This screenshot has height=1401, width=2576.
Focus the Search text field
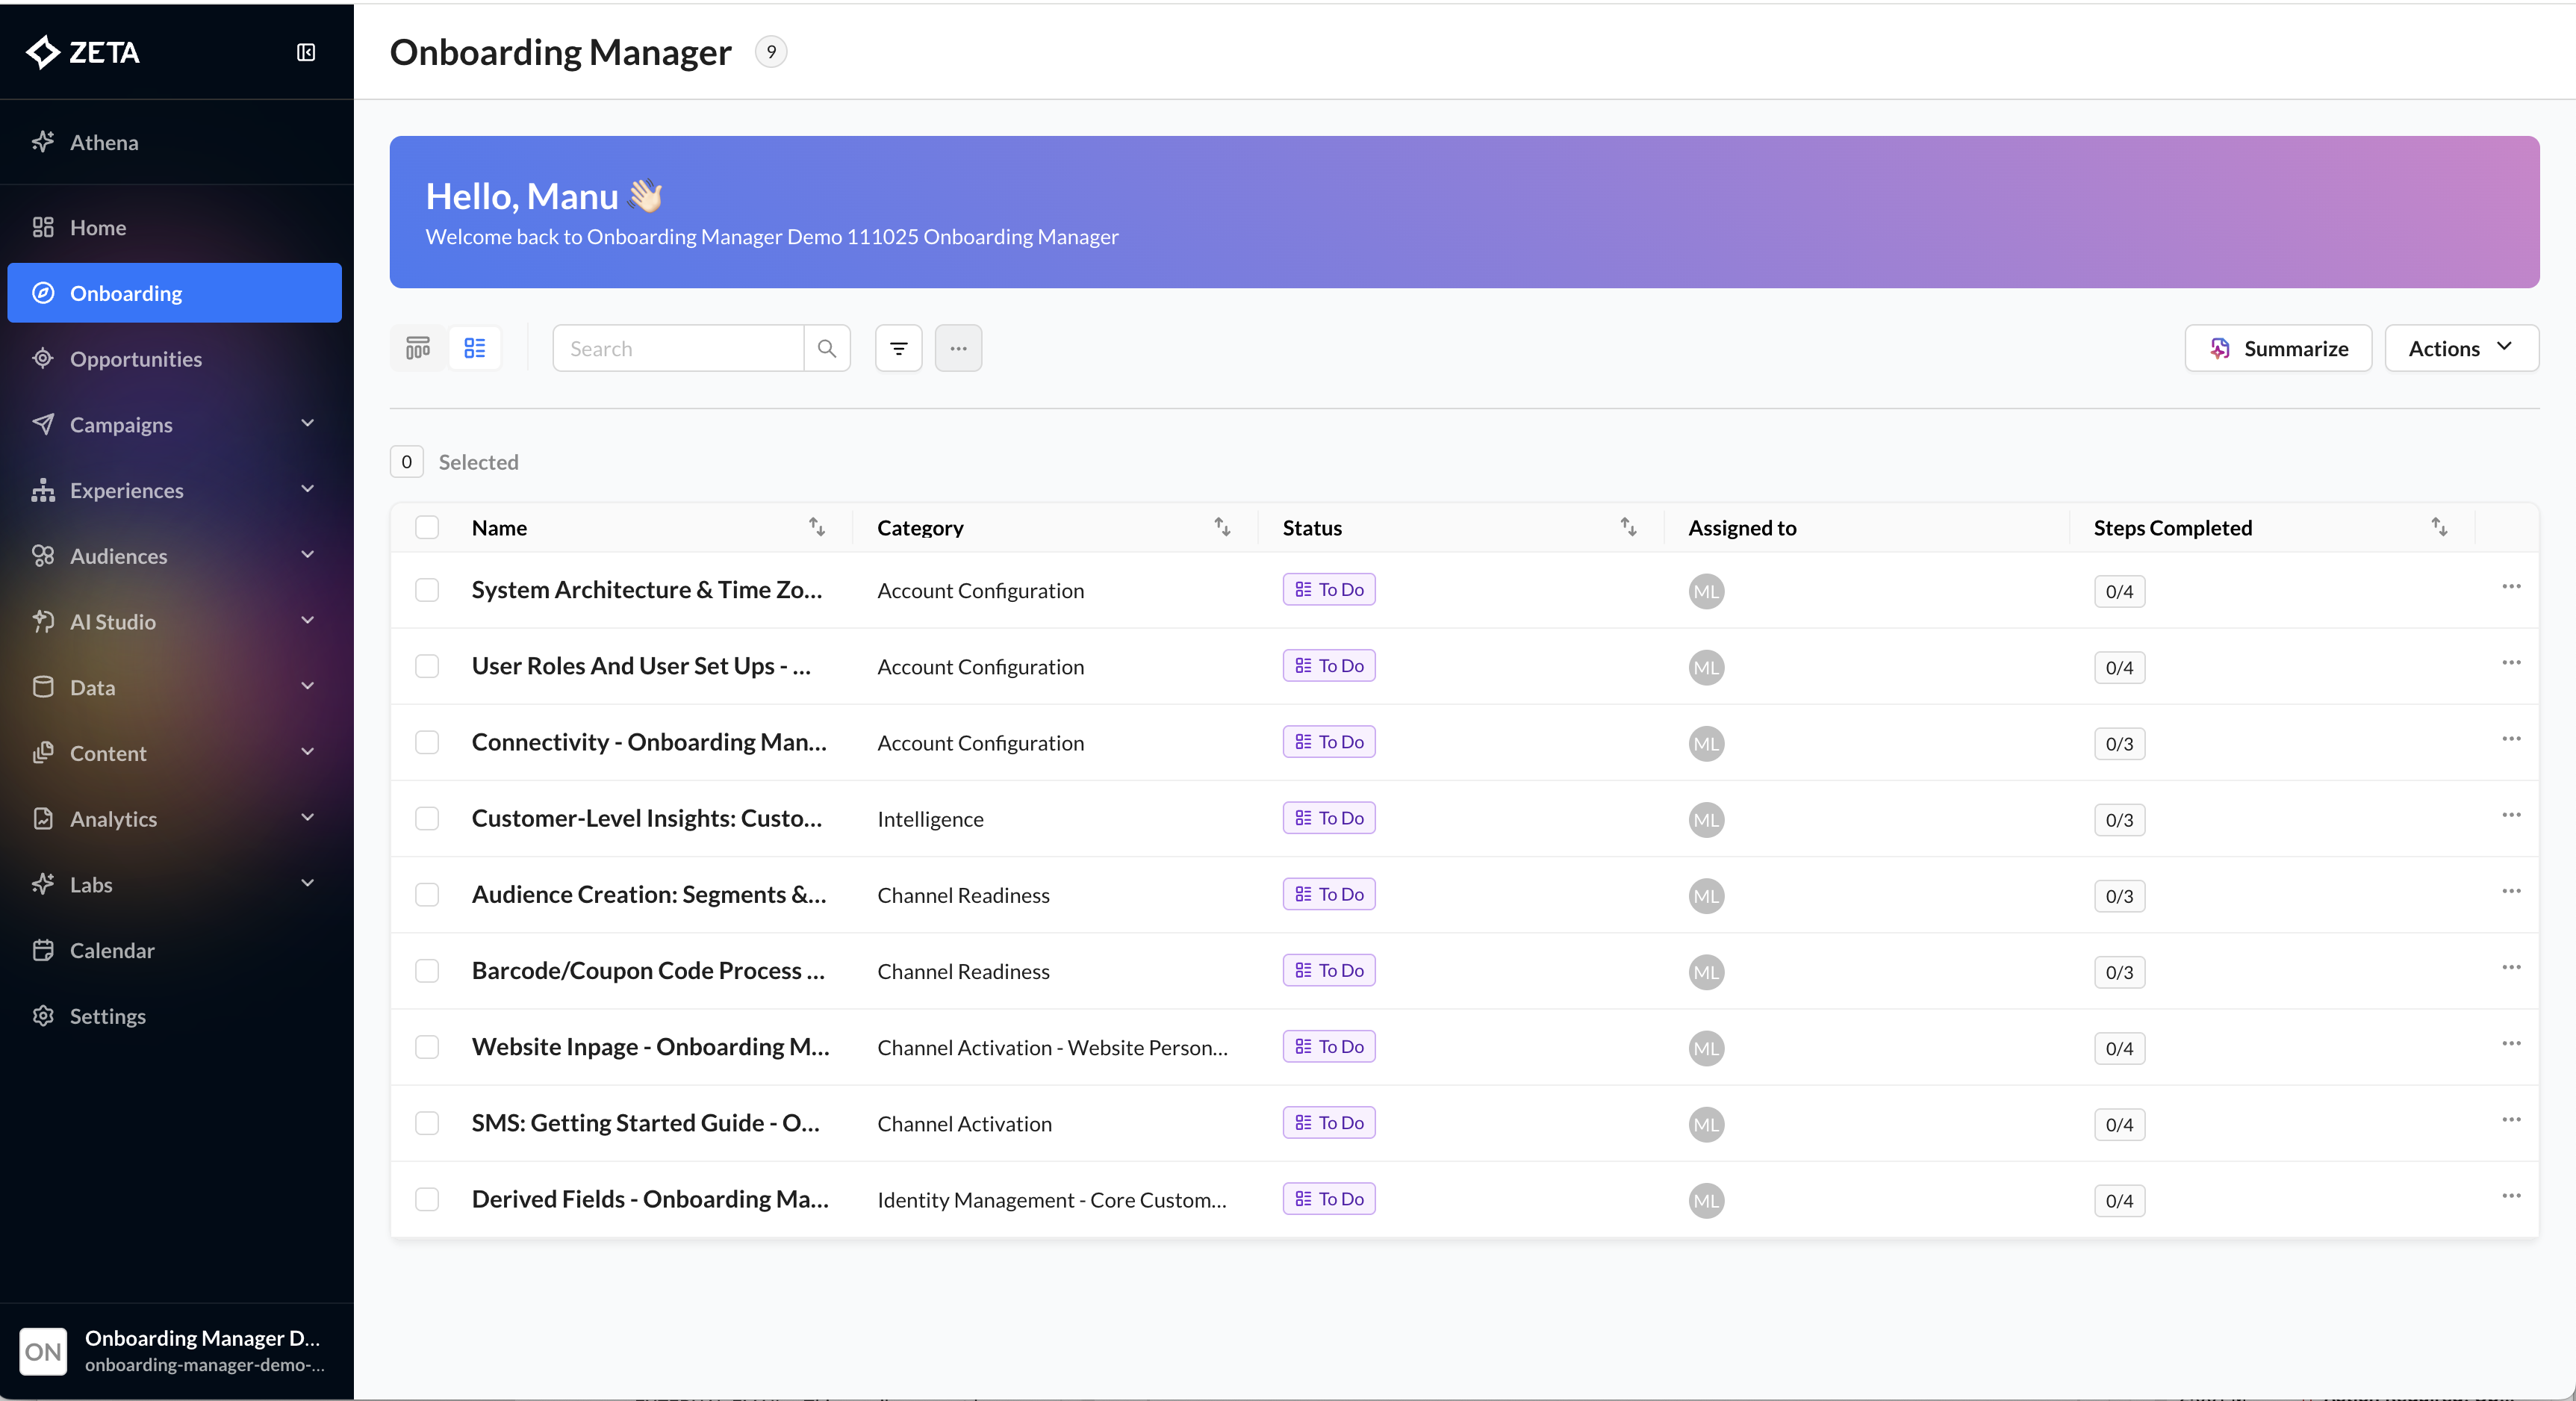(x=678, y=348)
